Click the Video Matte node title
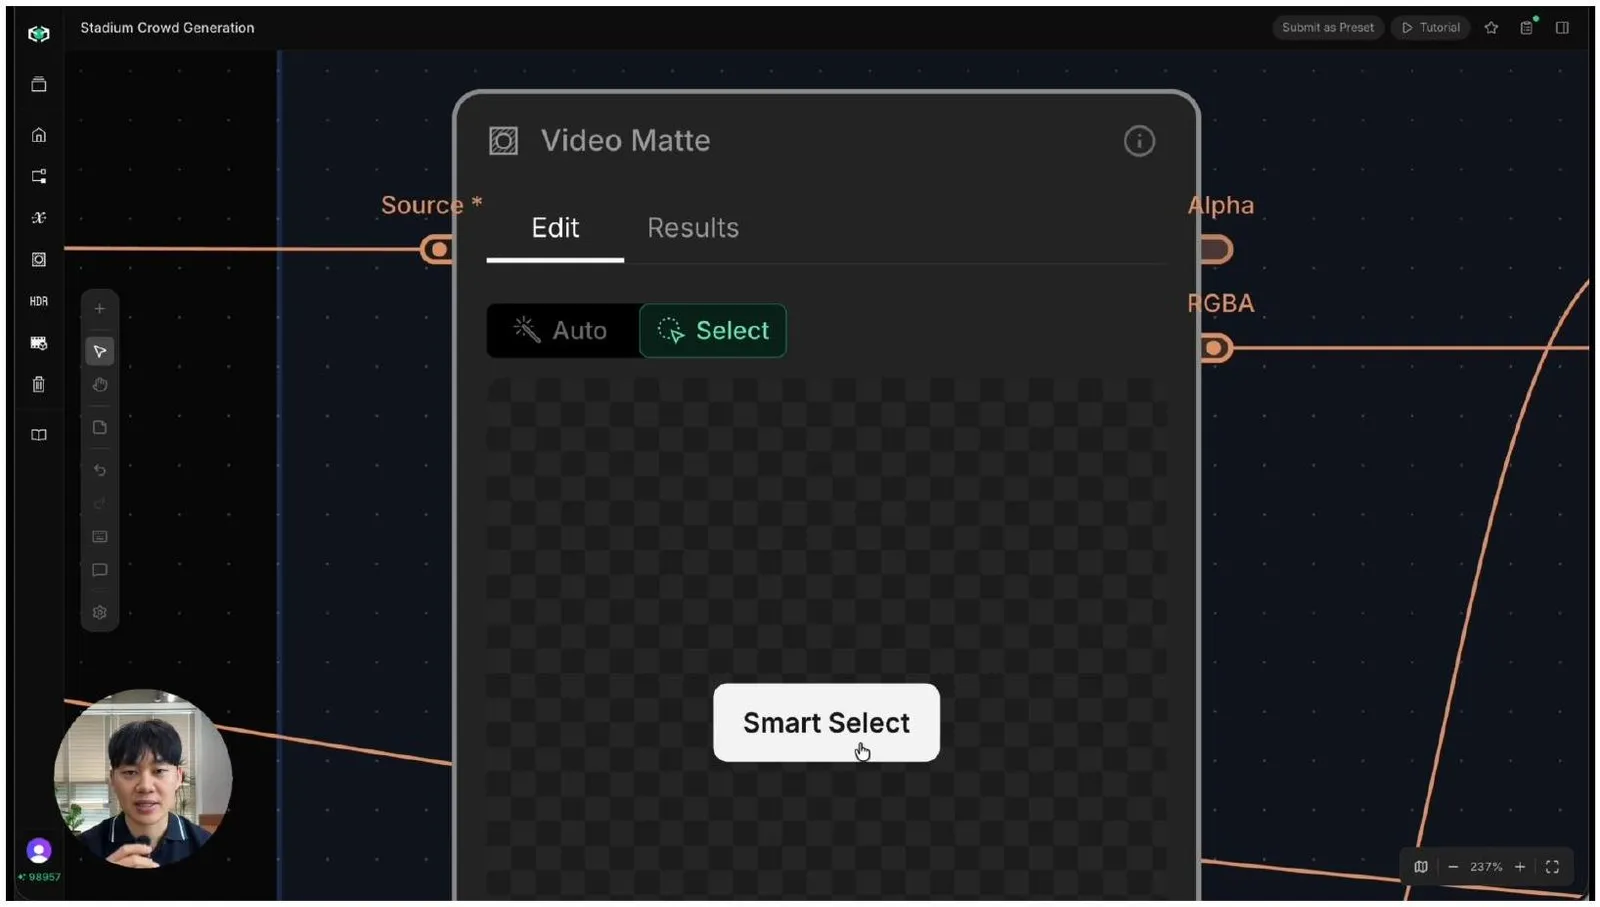 click(x=625, y=141)
